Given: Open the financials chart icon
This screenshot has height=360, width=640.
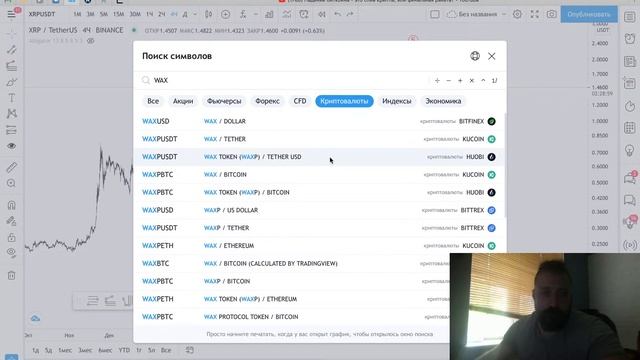Looking at the screenshot, I should [x=269, y=14].
